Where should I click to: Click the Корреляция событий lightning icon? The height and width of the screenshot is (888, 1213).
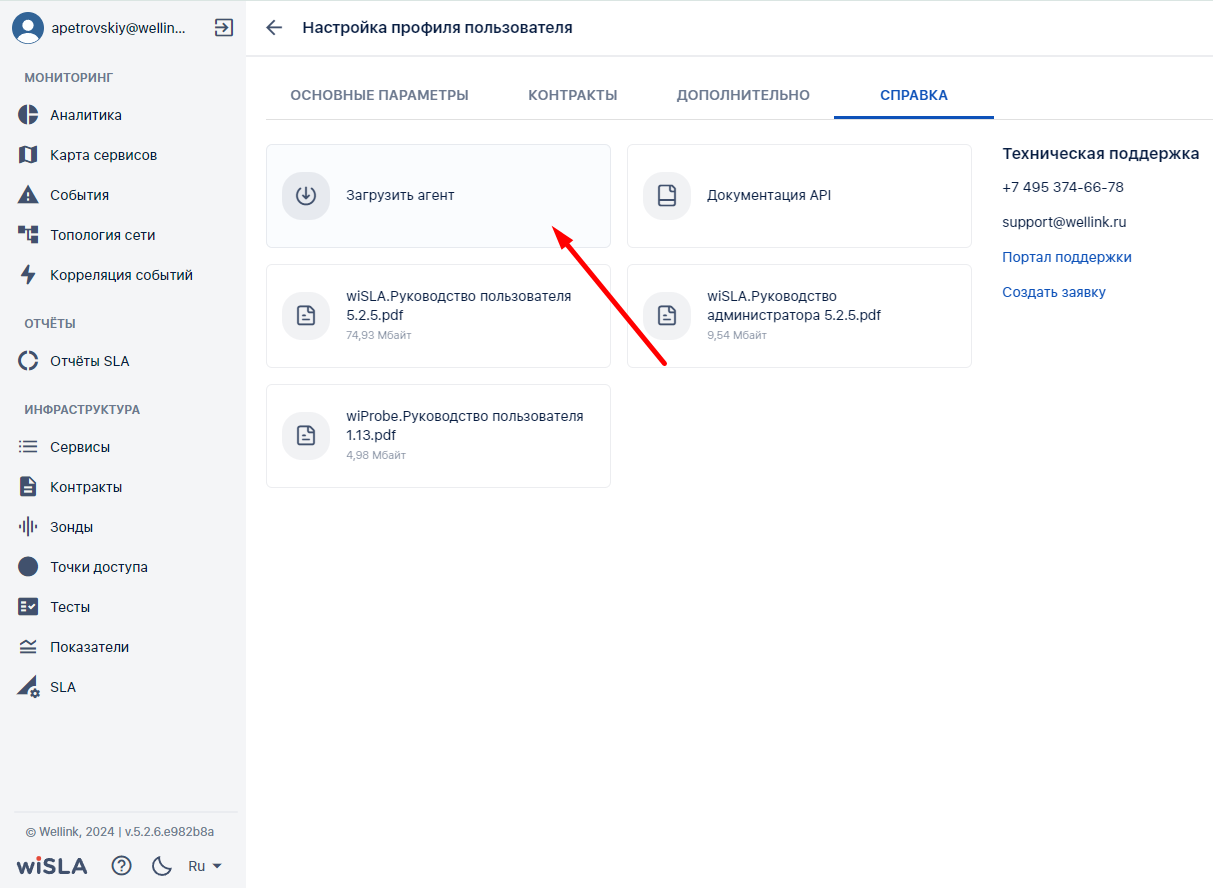28,275
